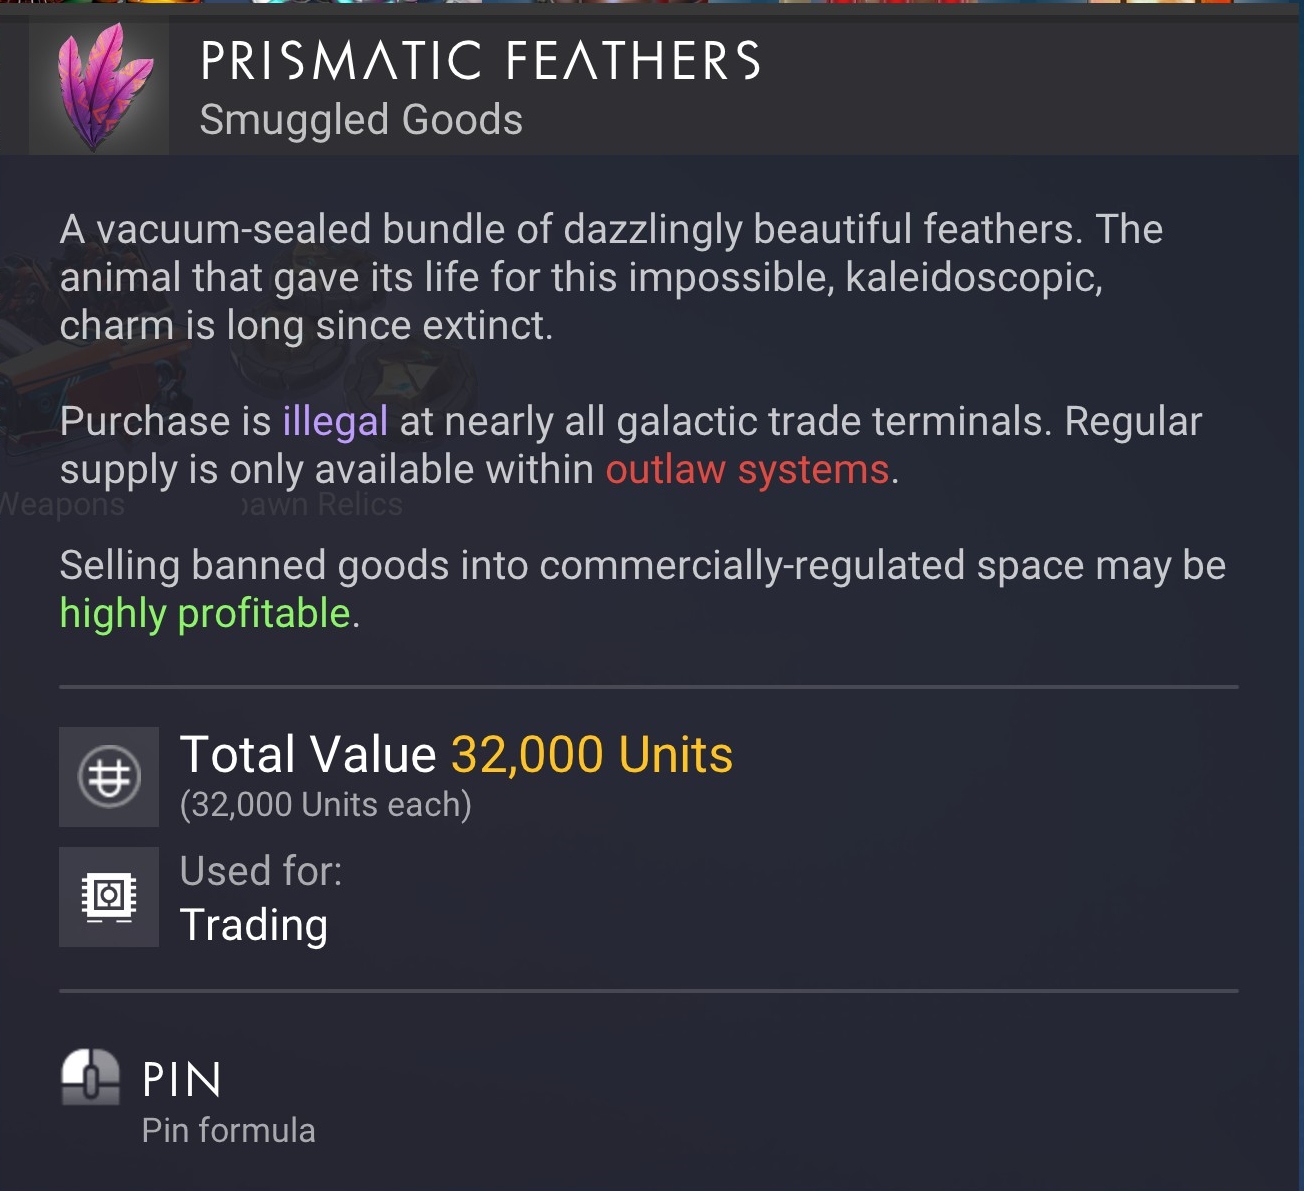Click the Total Value label

point(308,755)
